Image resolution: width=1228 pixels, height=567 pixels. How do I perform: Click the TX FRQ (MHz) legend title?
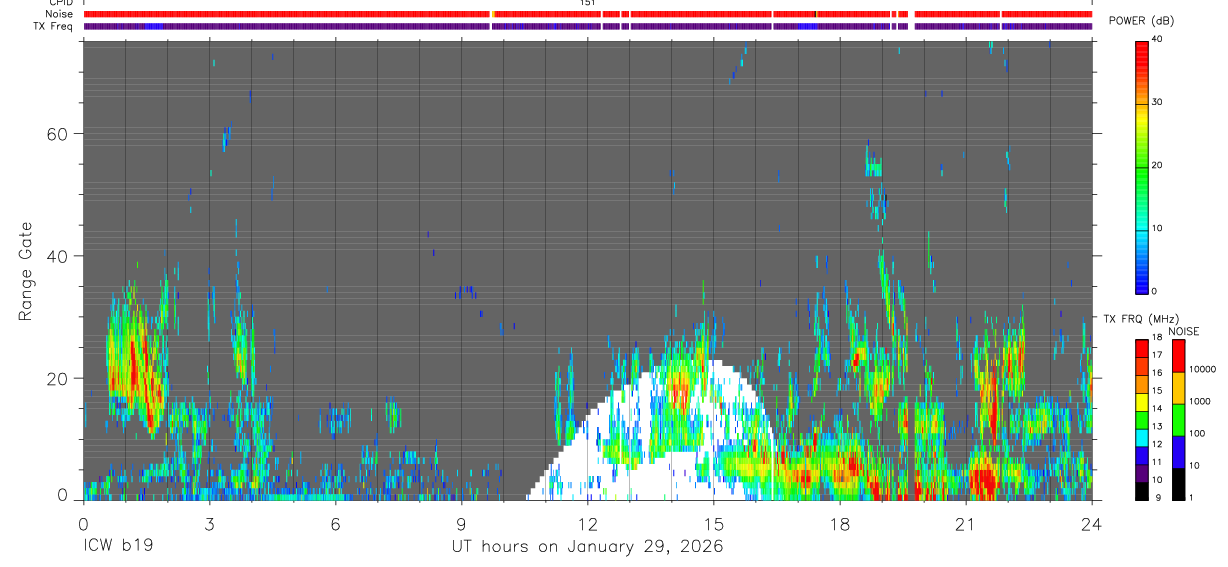pos(1141,319)
